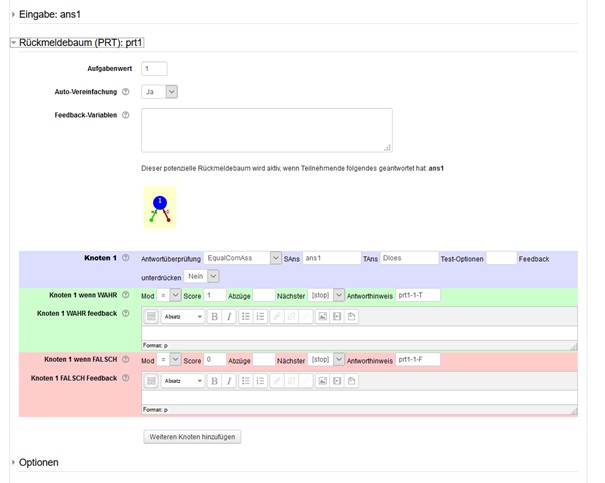Click the Feedback-Variablen text area
The width and height of the screenshot is (605, 483).
[x=266, y=130]
